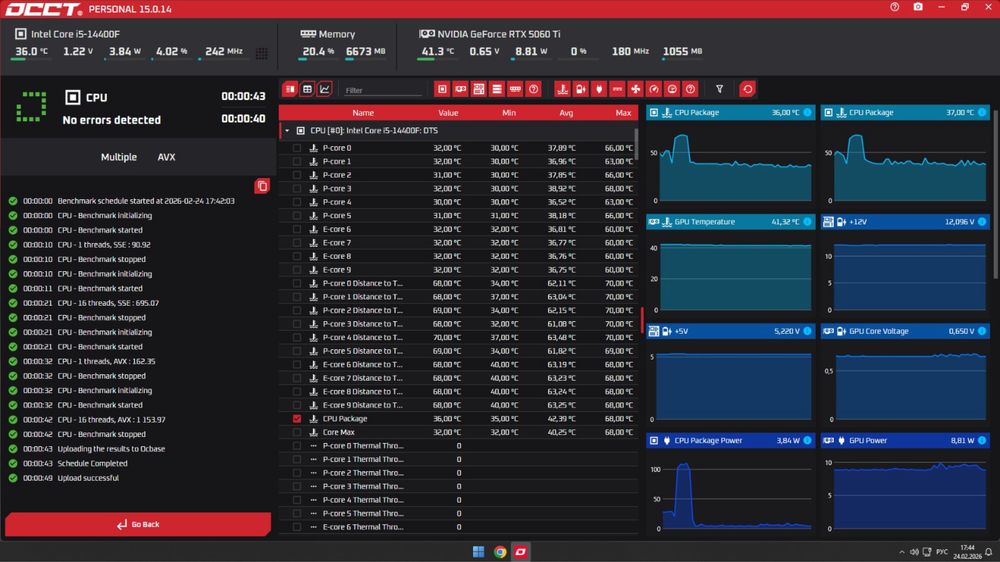This screenshot has height=562, width=1000.
Task: Uncheck the CPU Package sensor checkbox
Action: pyautogui.click(x=297, y=418)
